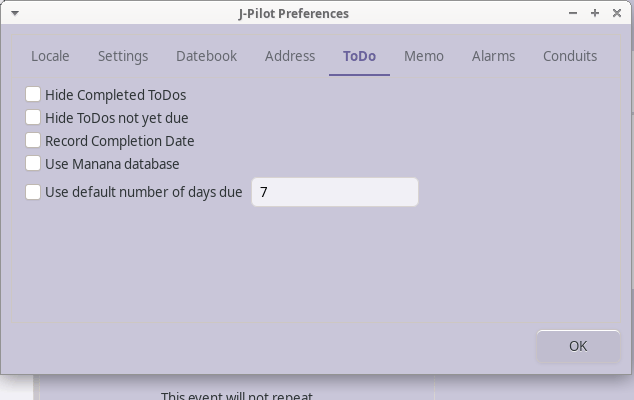The width and height of the screenshot is (634, 400).
Task: Check Hide ToDos not yet due
Action: pos(33,117)
